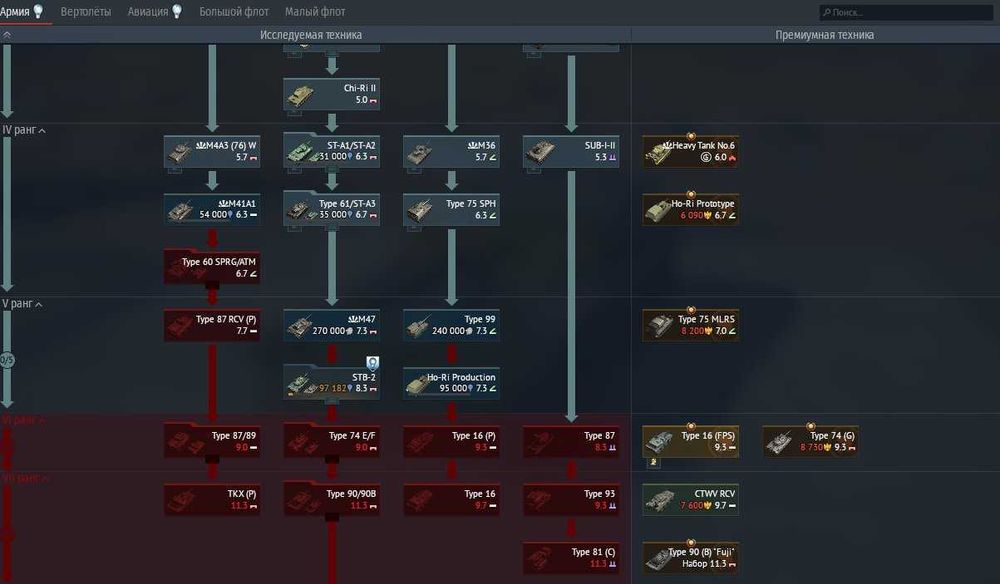Viewport: 1000px width, 584px height.
Task: Switch to the Большой флот tab
Action: tap(233, 11)
